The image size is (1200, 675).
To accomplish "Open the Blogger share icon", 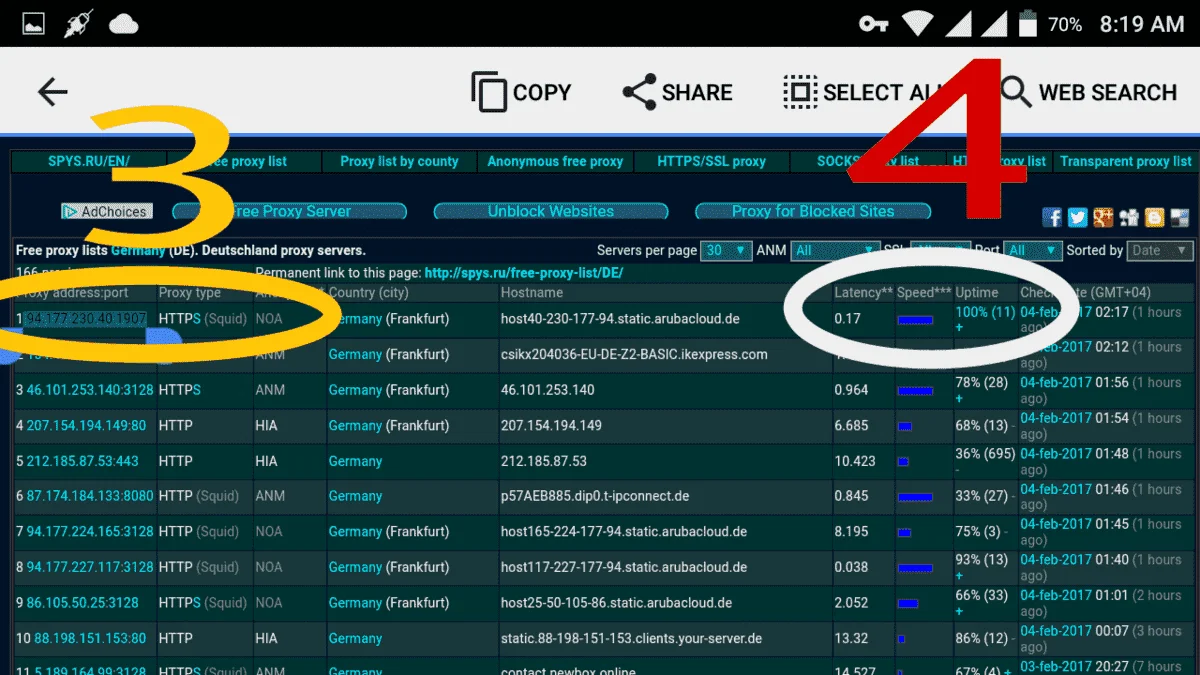I will click(1155, 217).
